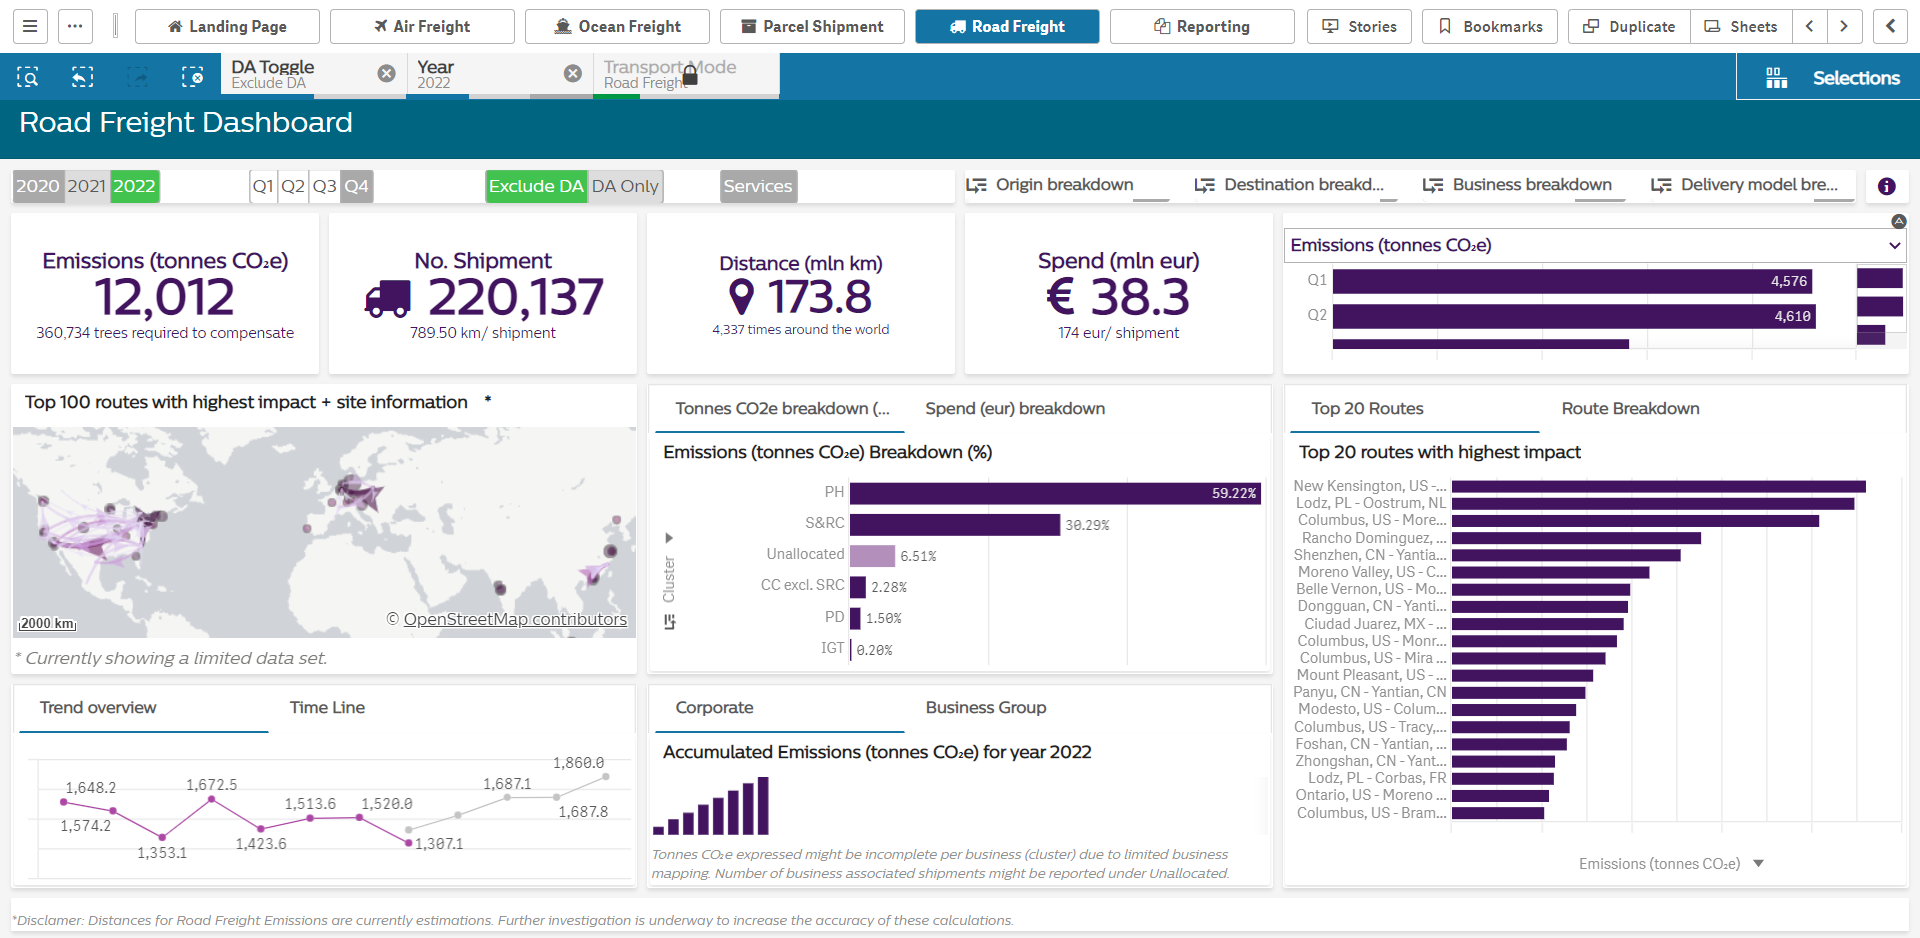The height and width of the screenshot is (938, 1920).
Task: Open the Emissions (tonnes CO₂e) dropdown
Action: pyautogui.click(x=1895, y=245)
